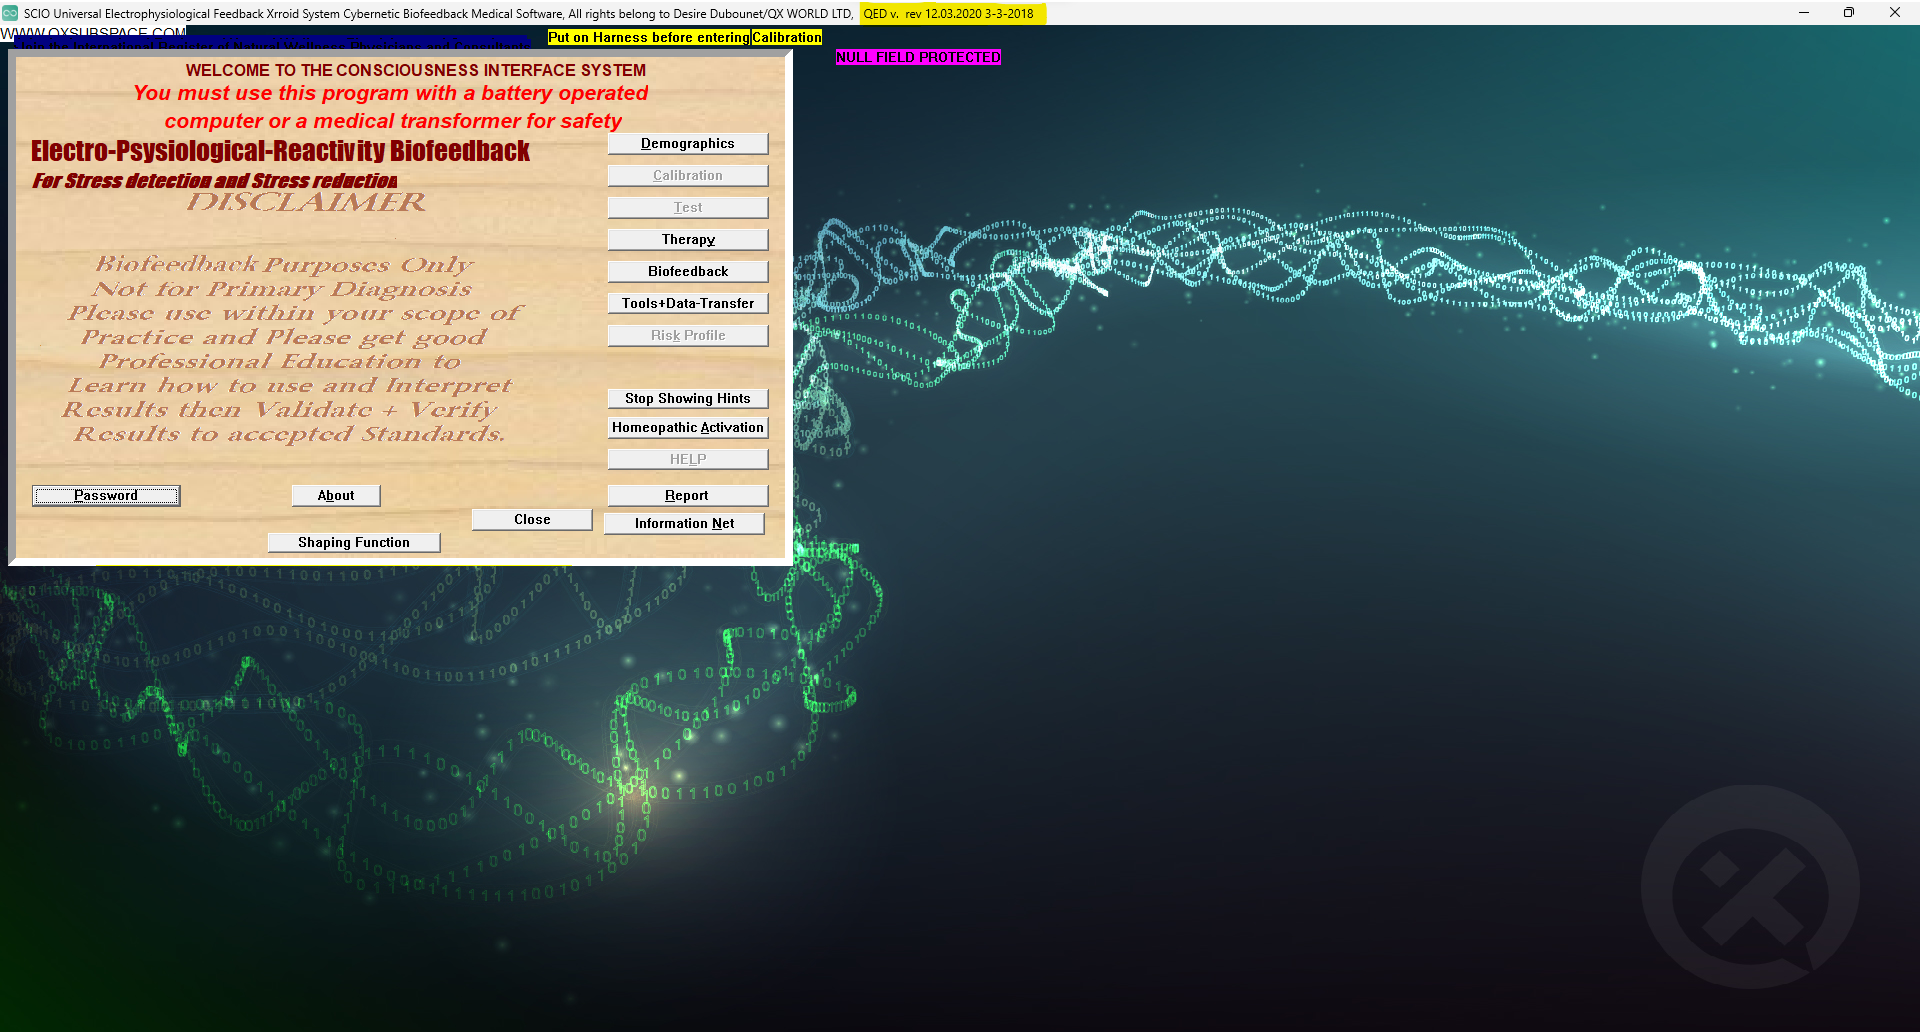The width and height of the screenshot is (1920, 1032).
Task: Launch Homeopathic Activation
Action: click(x=687, y=428)
